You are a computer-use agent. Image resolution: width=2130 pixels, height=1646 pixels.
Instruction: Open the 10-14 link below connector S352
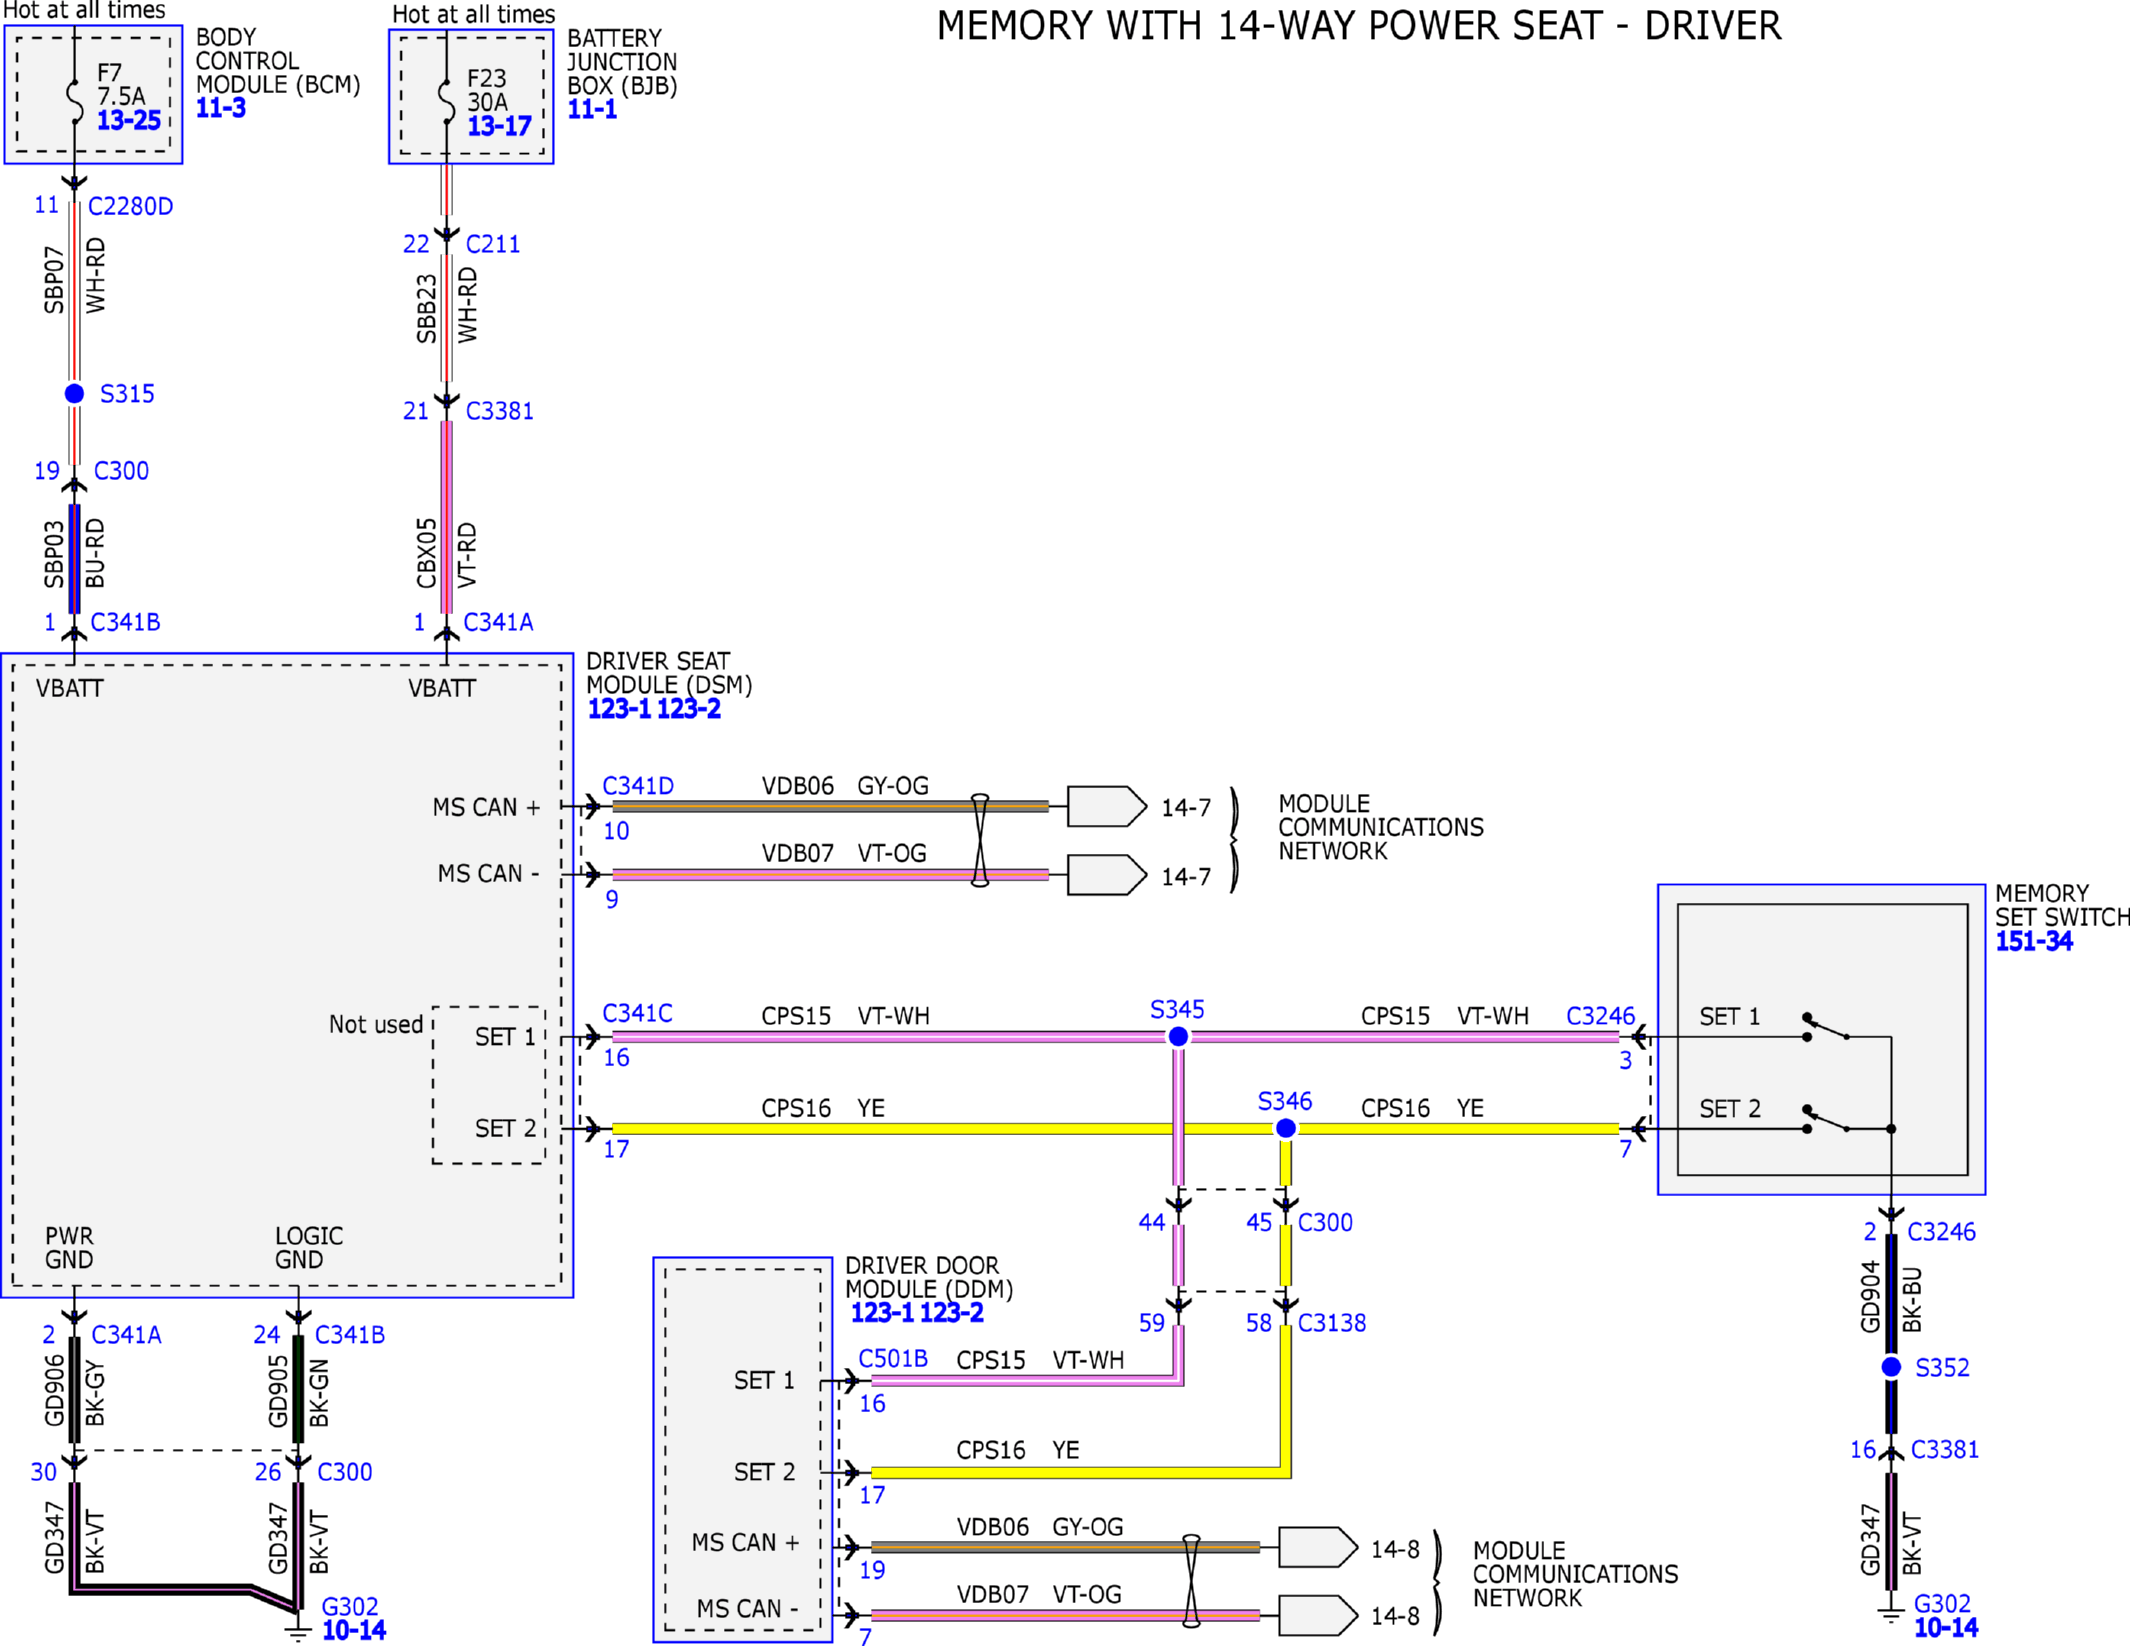click(x=1945, y=1628)
